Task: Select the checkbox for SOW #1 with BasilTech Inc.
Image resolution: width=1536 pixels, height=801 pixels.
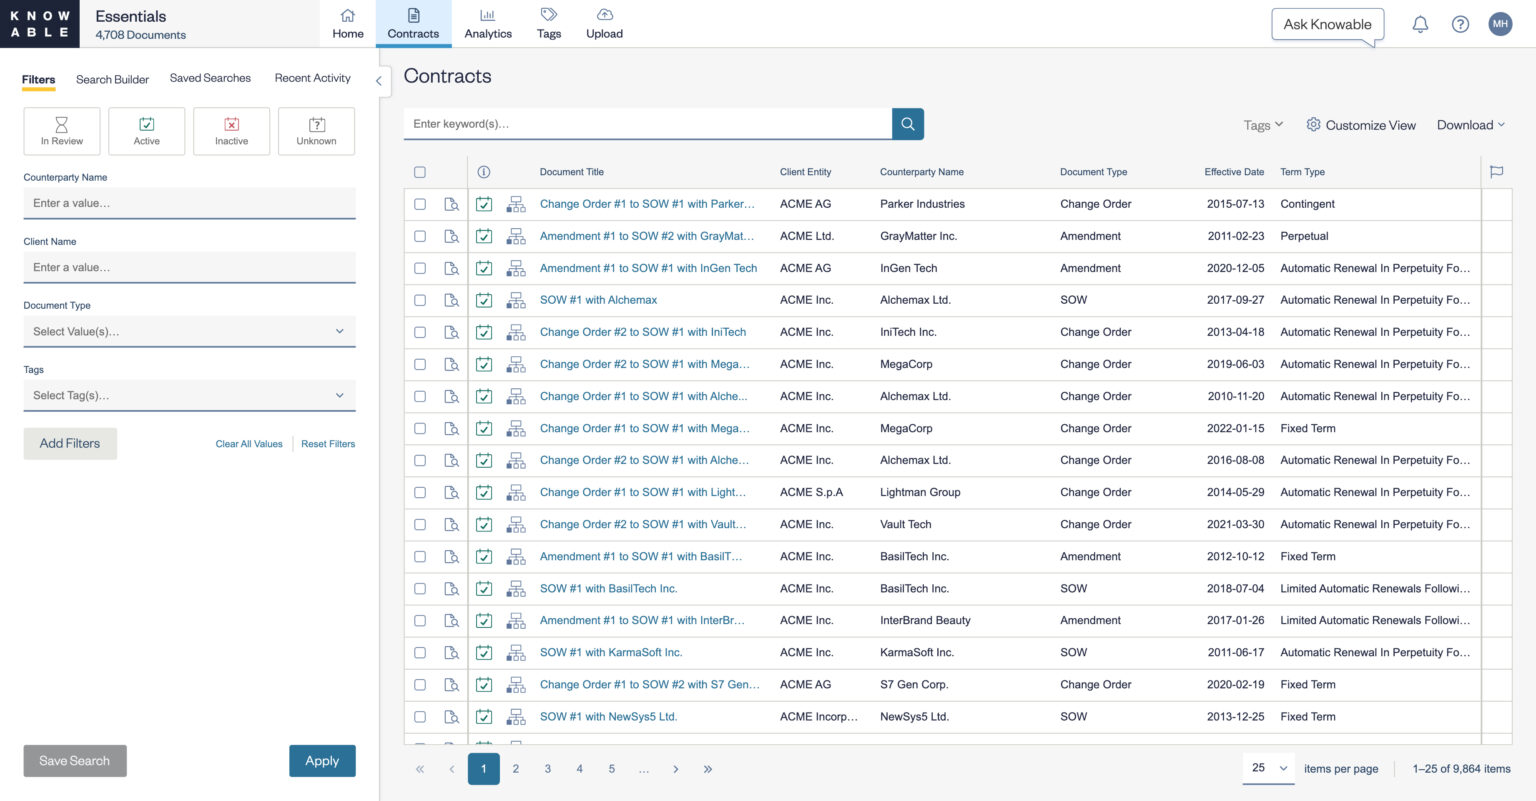Action: click(419, 588)
